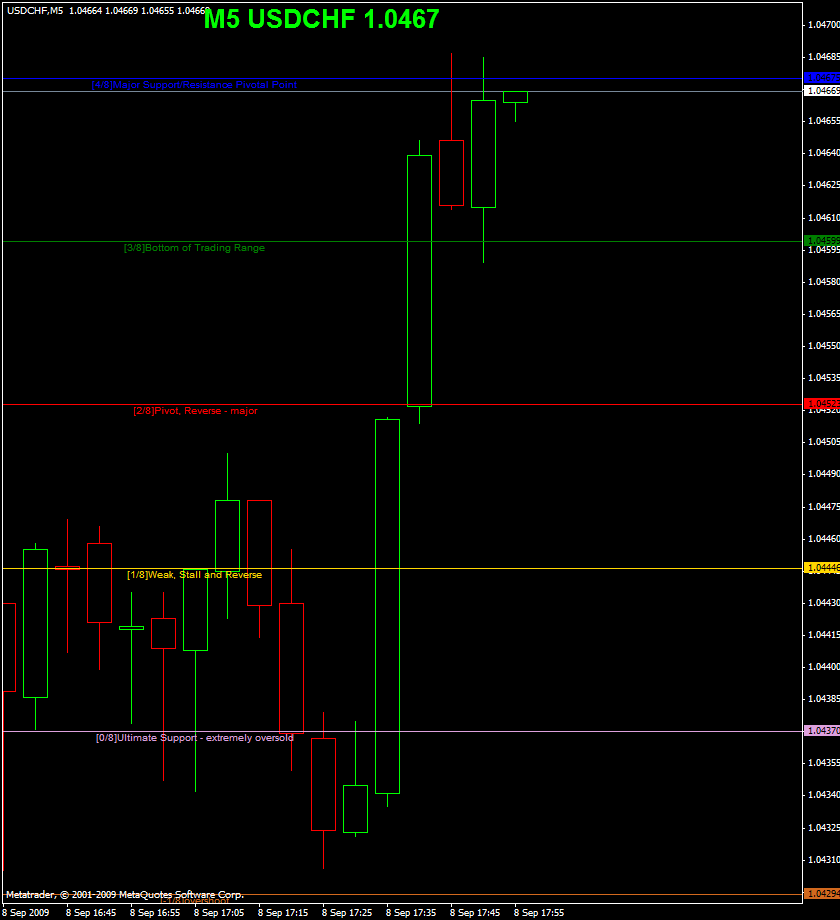Click the pink 1.04370 price tag

pos(822,730)
